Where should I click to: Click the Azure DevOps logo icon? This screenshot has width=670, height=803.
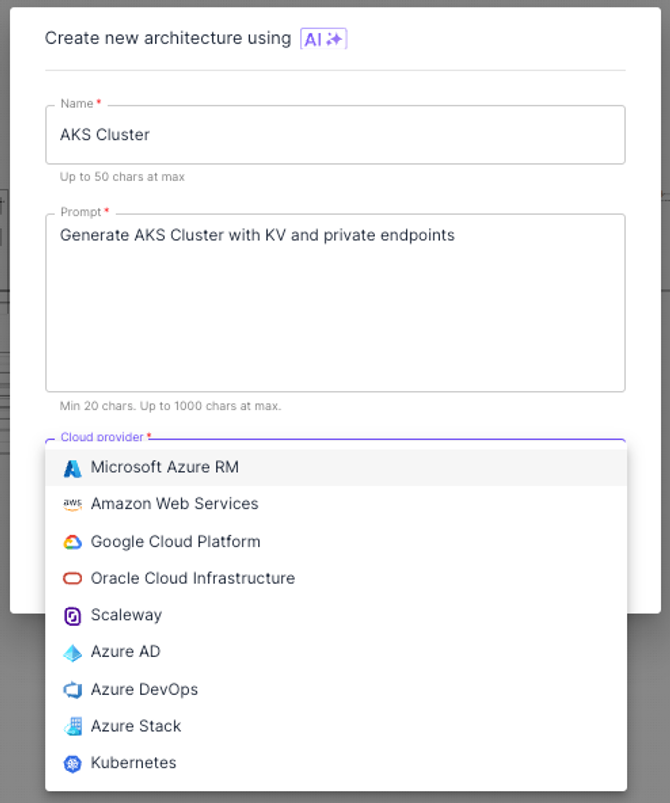coord(72,690)
